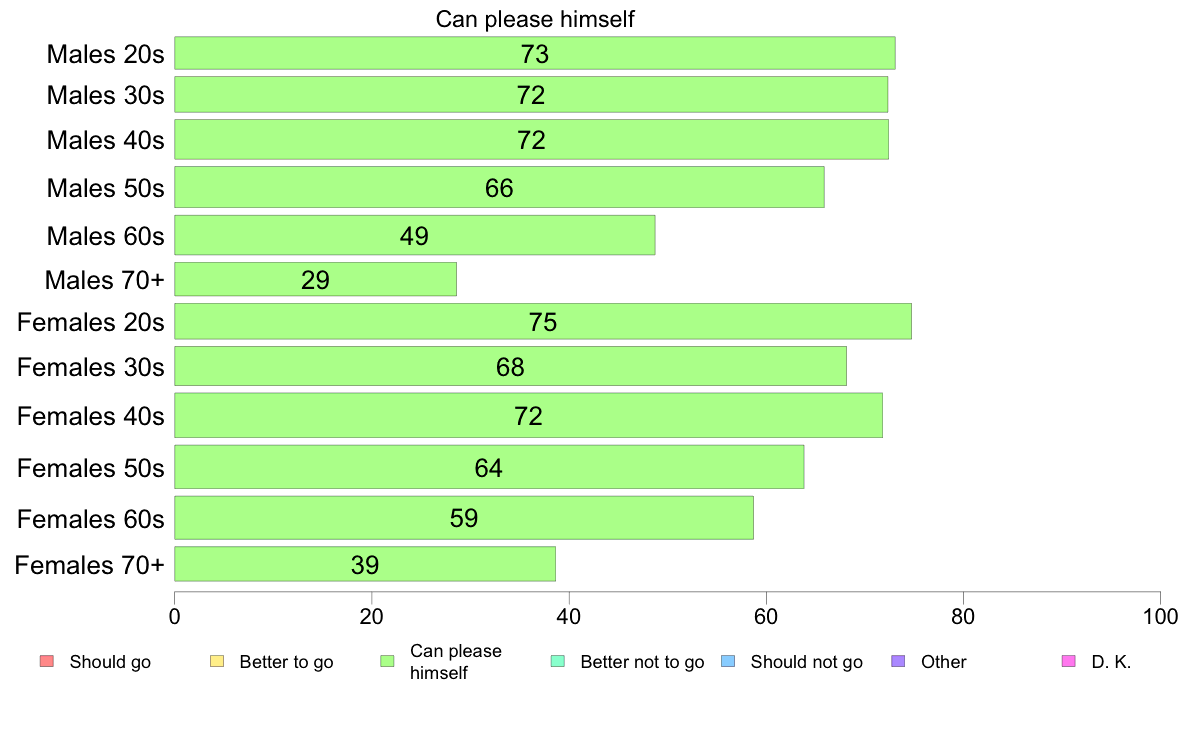Click the red Should go legend swatch
This screenshot has width=1188, height=736.
(x=47, y=661)
